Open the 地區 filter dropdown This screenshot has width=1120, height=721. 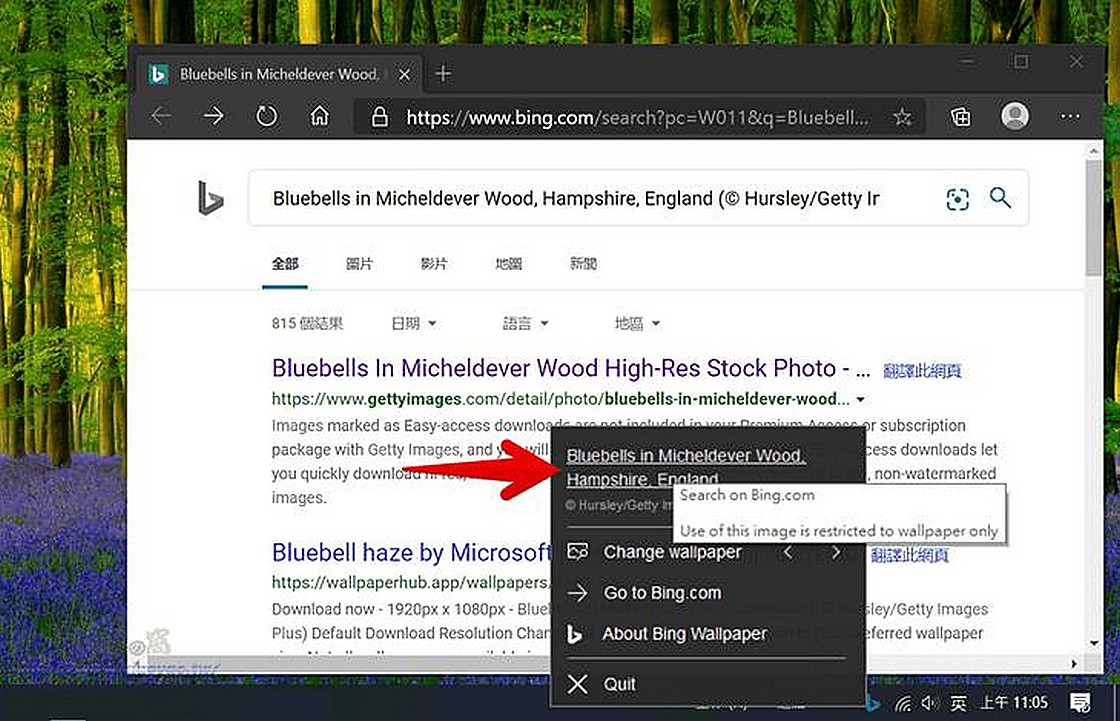(637, 324)
